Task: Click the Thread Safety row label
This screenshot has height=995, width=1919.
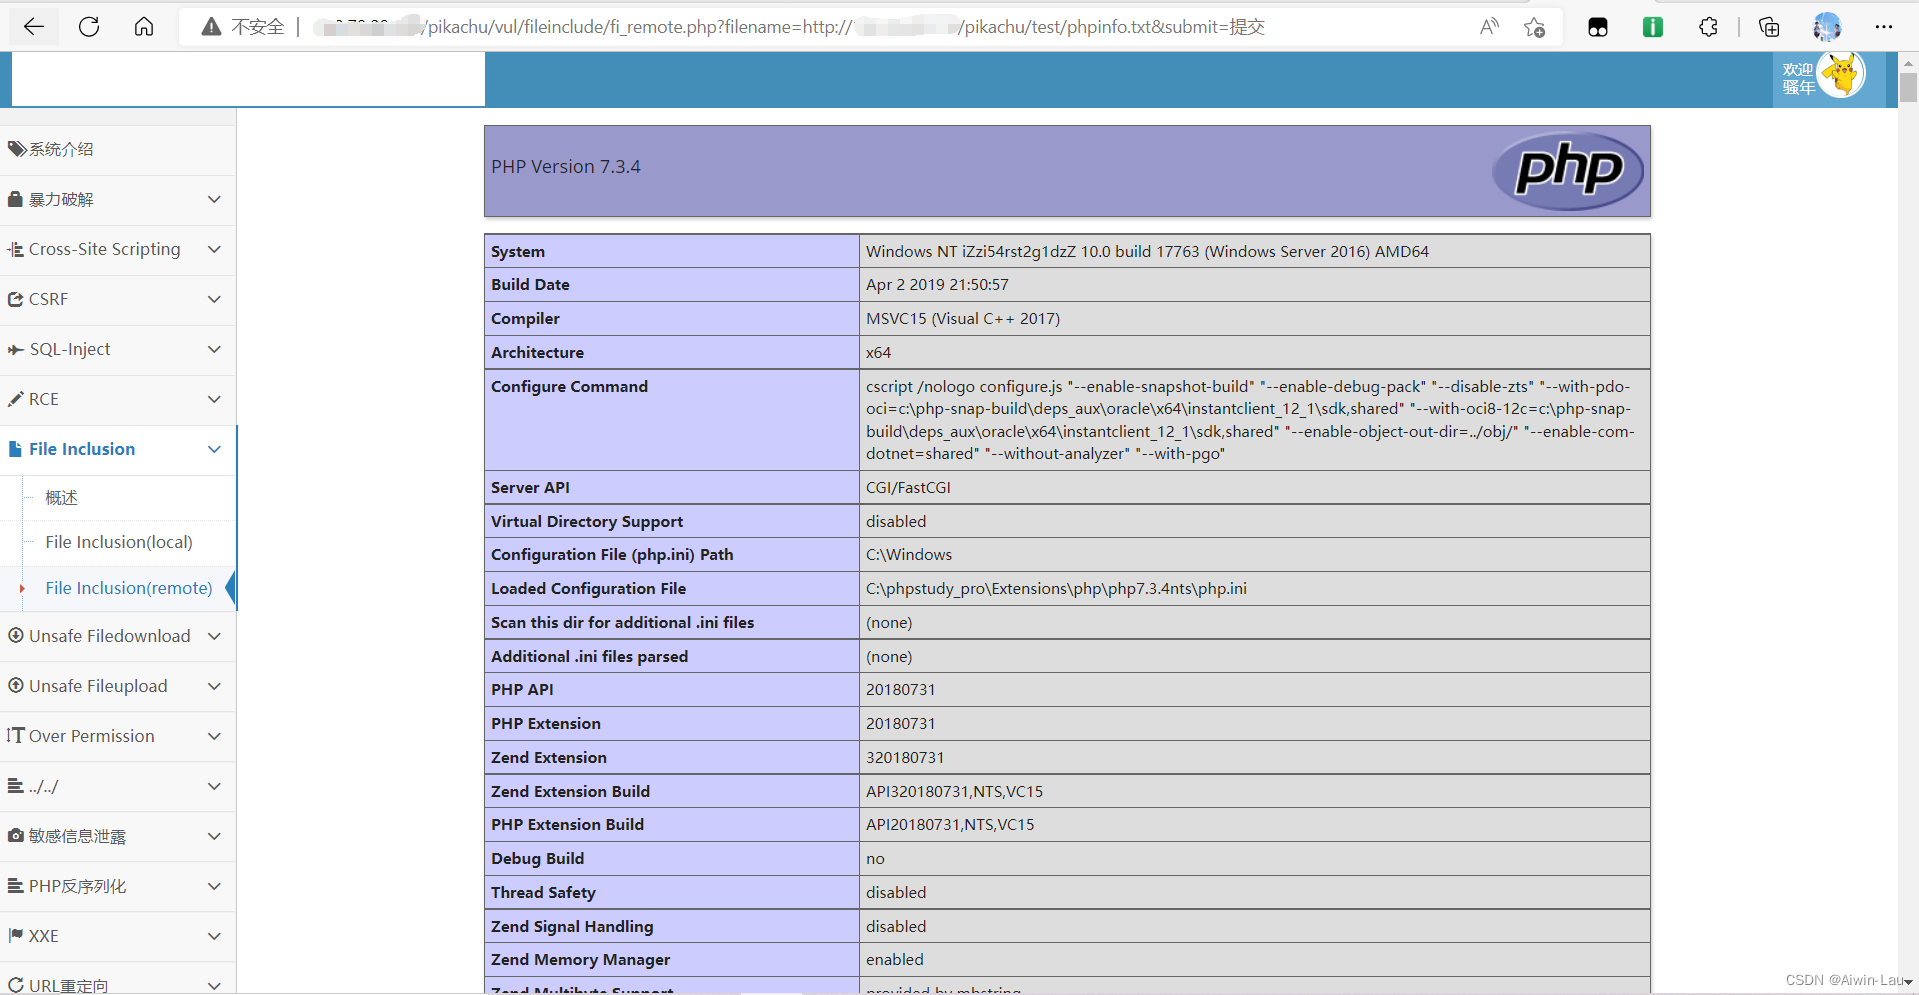Action: [x=543, y=892]
